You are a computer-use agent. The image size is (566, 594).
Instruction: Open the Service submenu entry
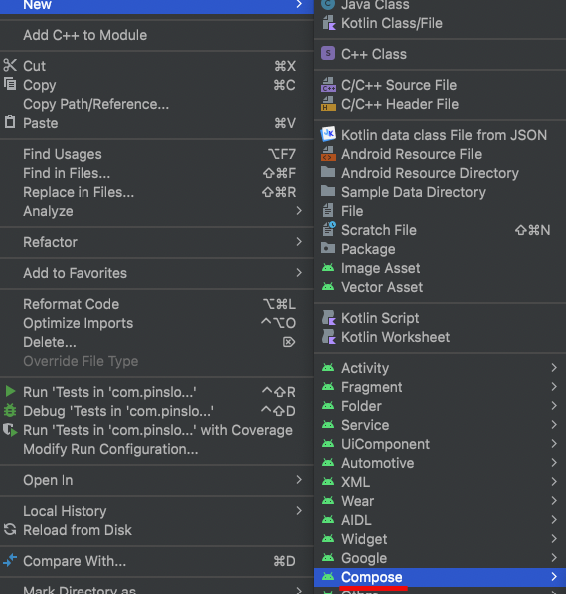pyautogui.click(x=440, y=425)
